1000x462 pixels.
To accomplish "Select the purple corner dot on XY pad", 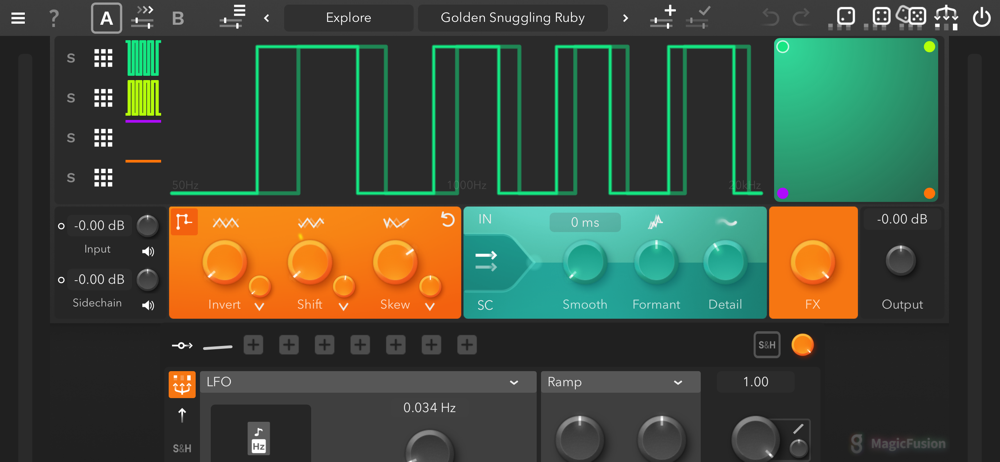I will pos(783,193).
